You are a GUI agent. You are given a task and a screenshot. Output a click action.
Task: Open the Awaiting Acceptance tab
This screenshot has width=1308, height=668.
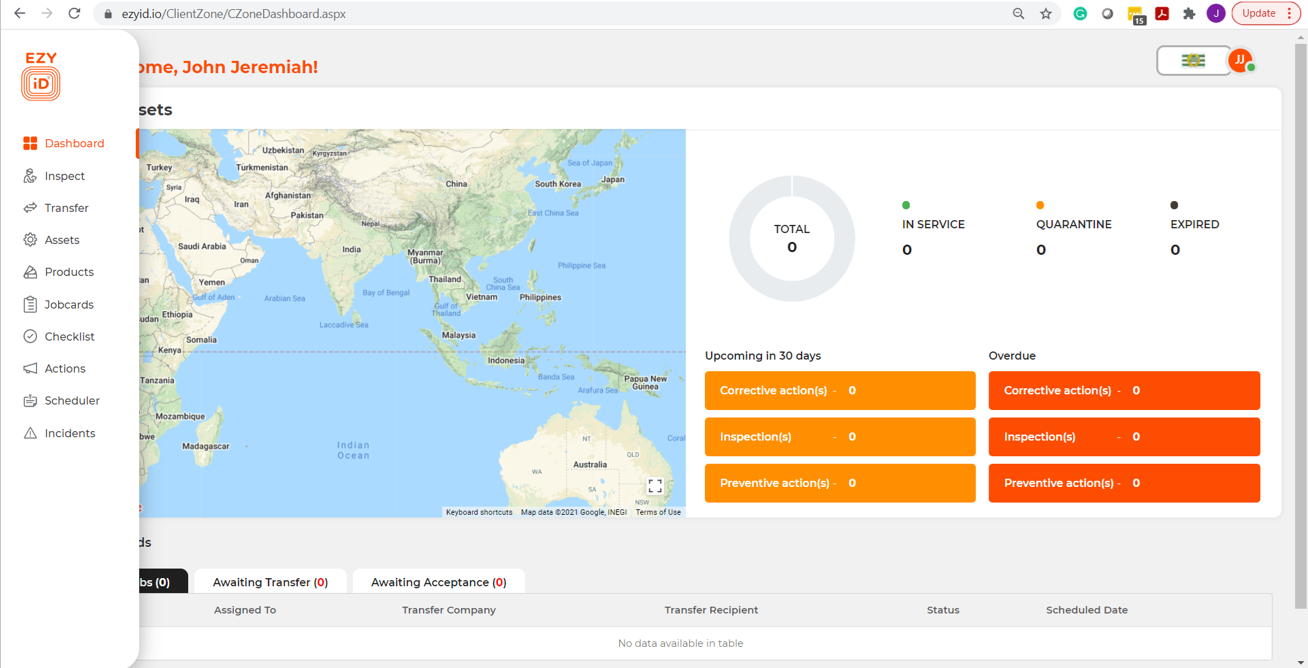[x=438, y=581]
